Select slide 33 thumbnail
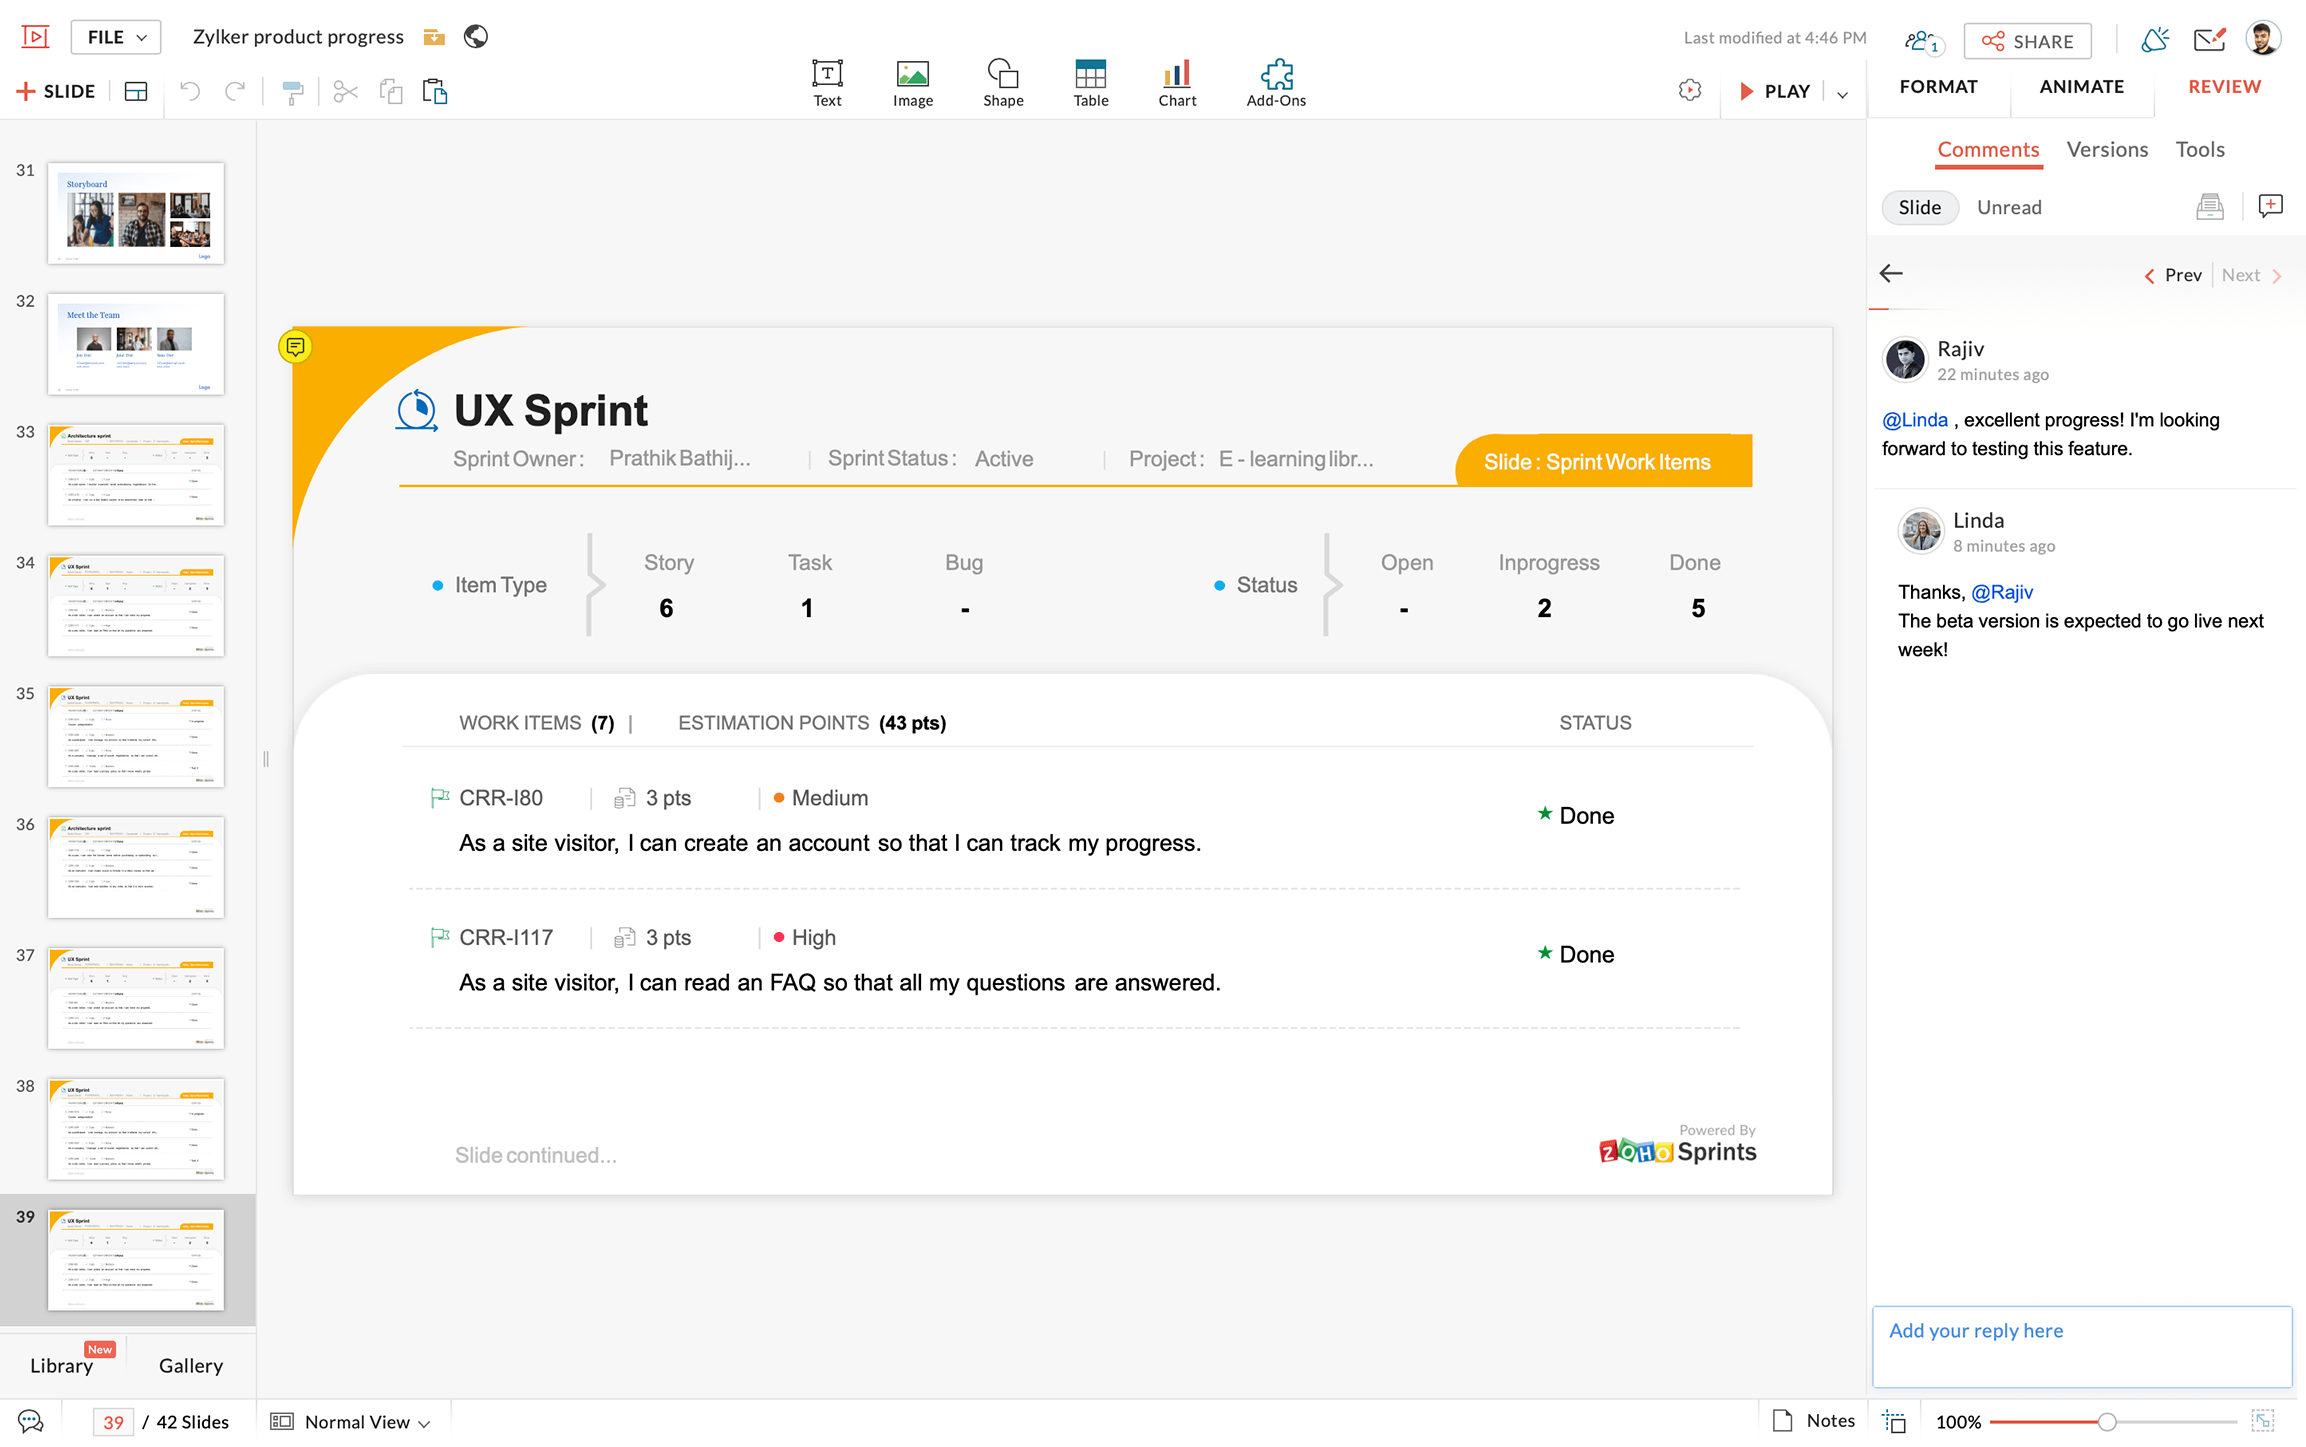The image size is (2306, 1447). [136, 475]
